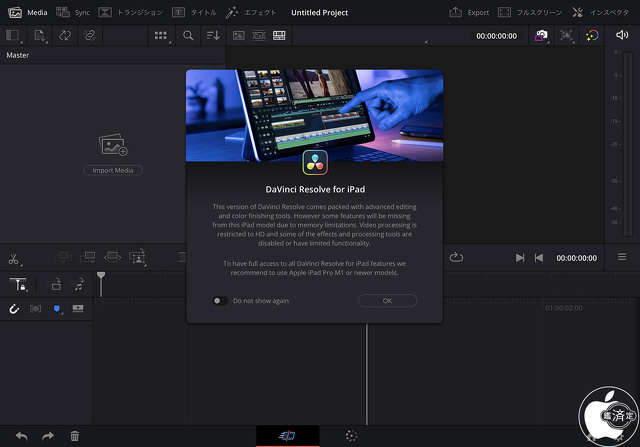Open the Media tab
640x447 pixels.
coord(28,12)
